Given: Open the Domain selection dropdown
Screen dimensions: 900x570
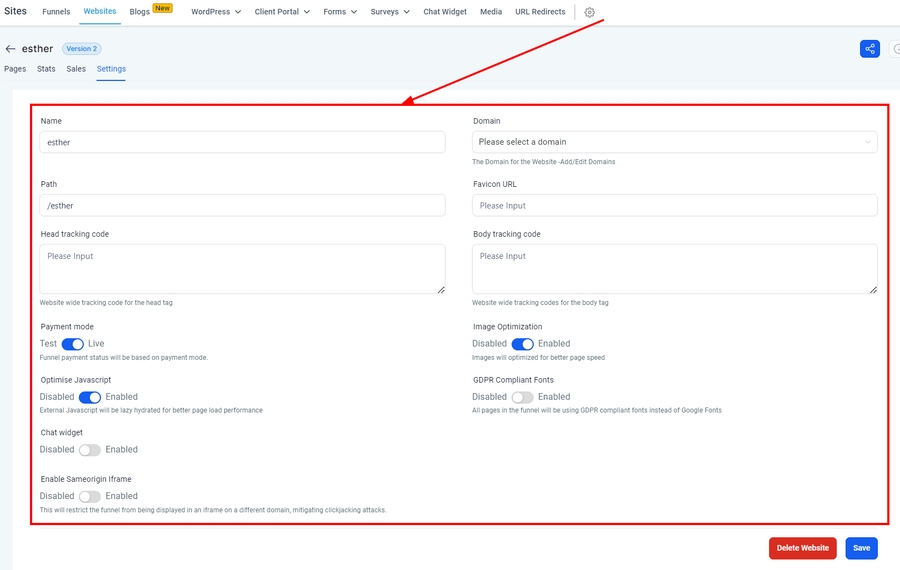Looking at the screenshot, I should [674, 142].
